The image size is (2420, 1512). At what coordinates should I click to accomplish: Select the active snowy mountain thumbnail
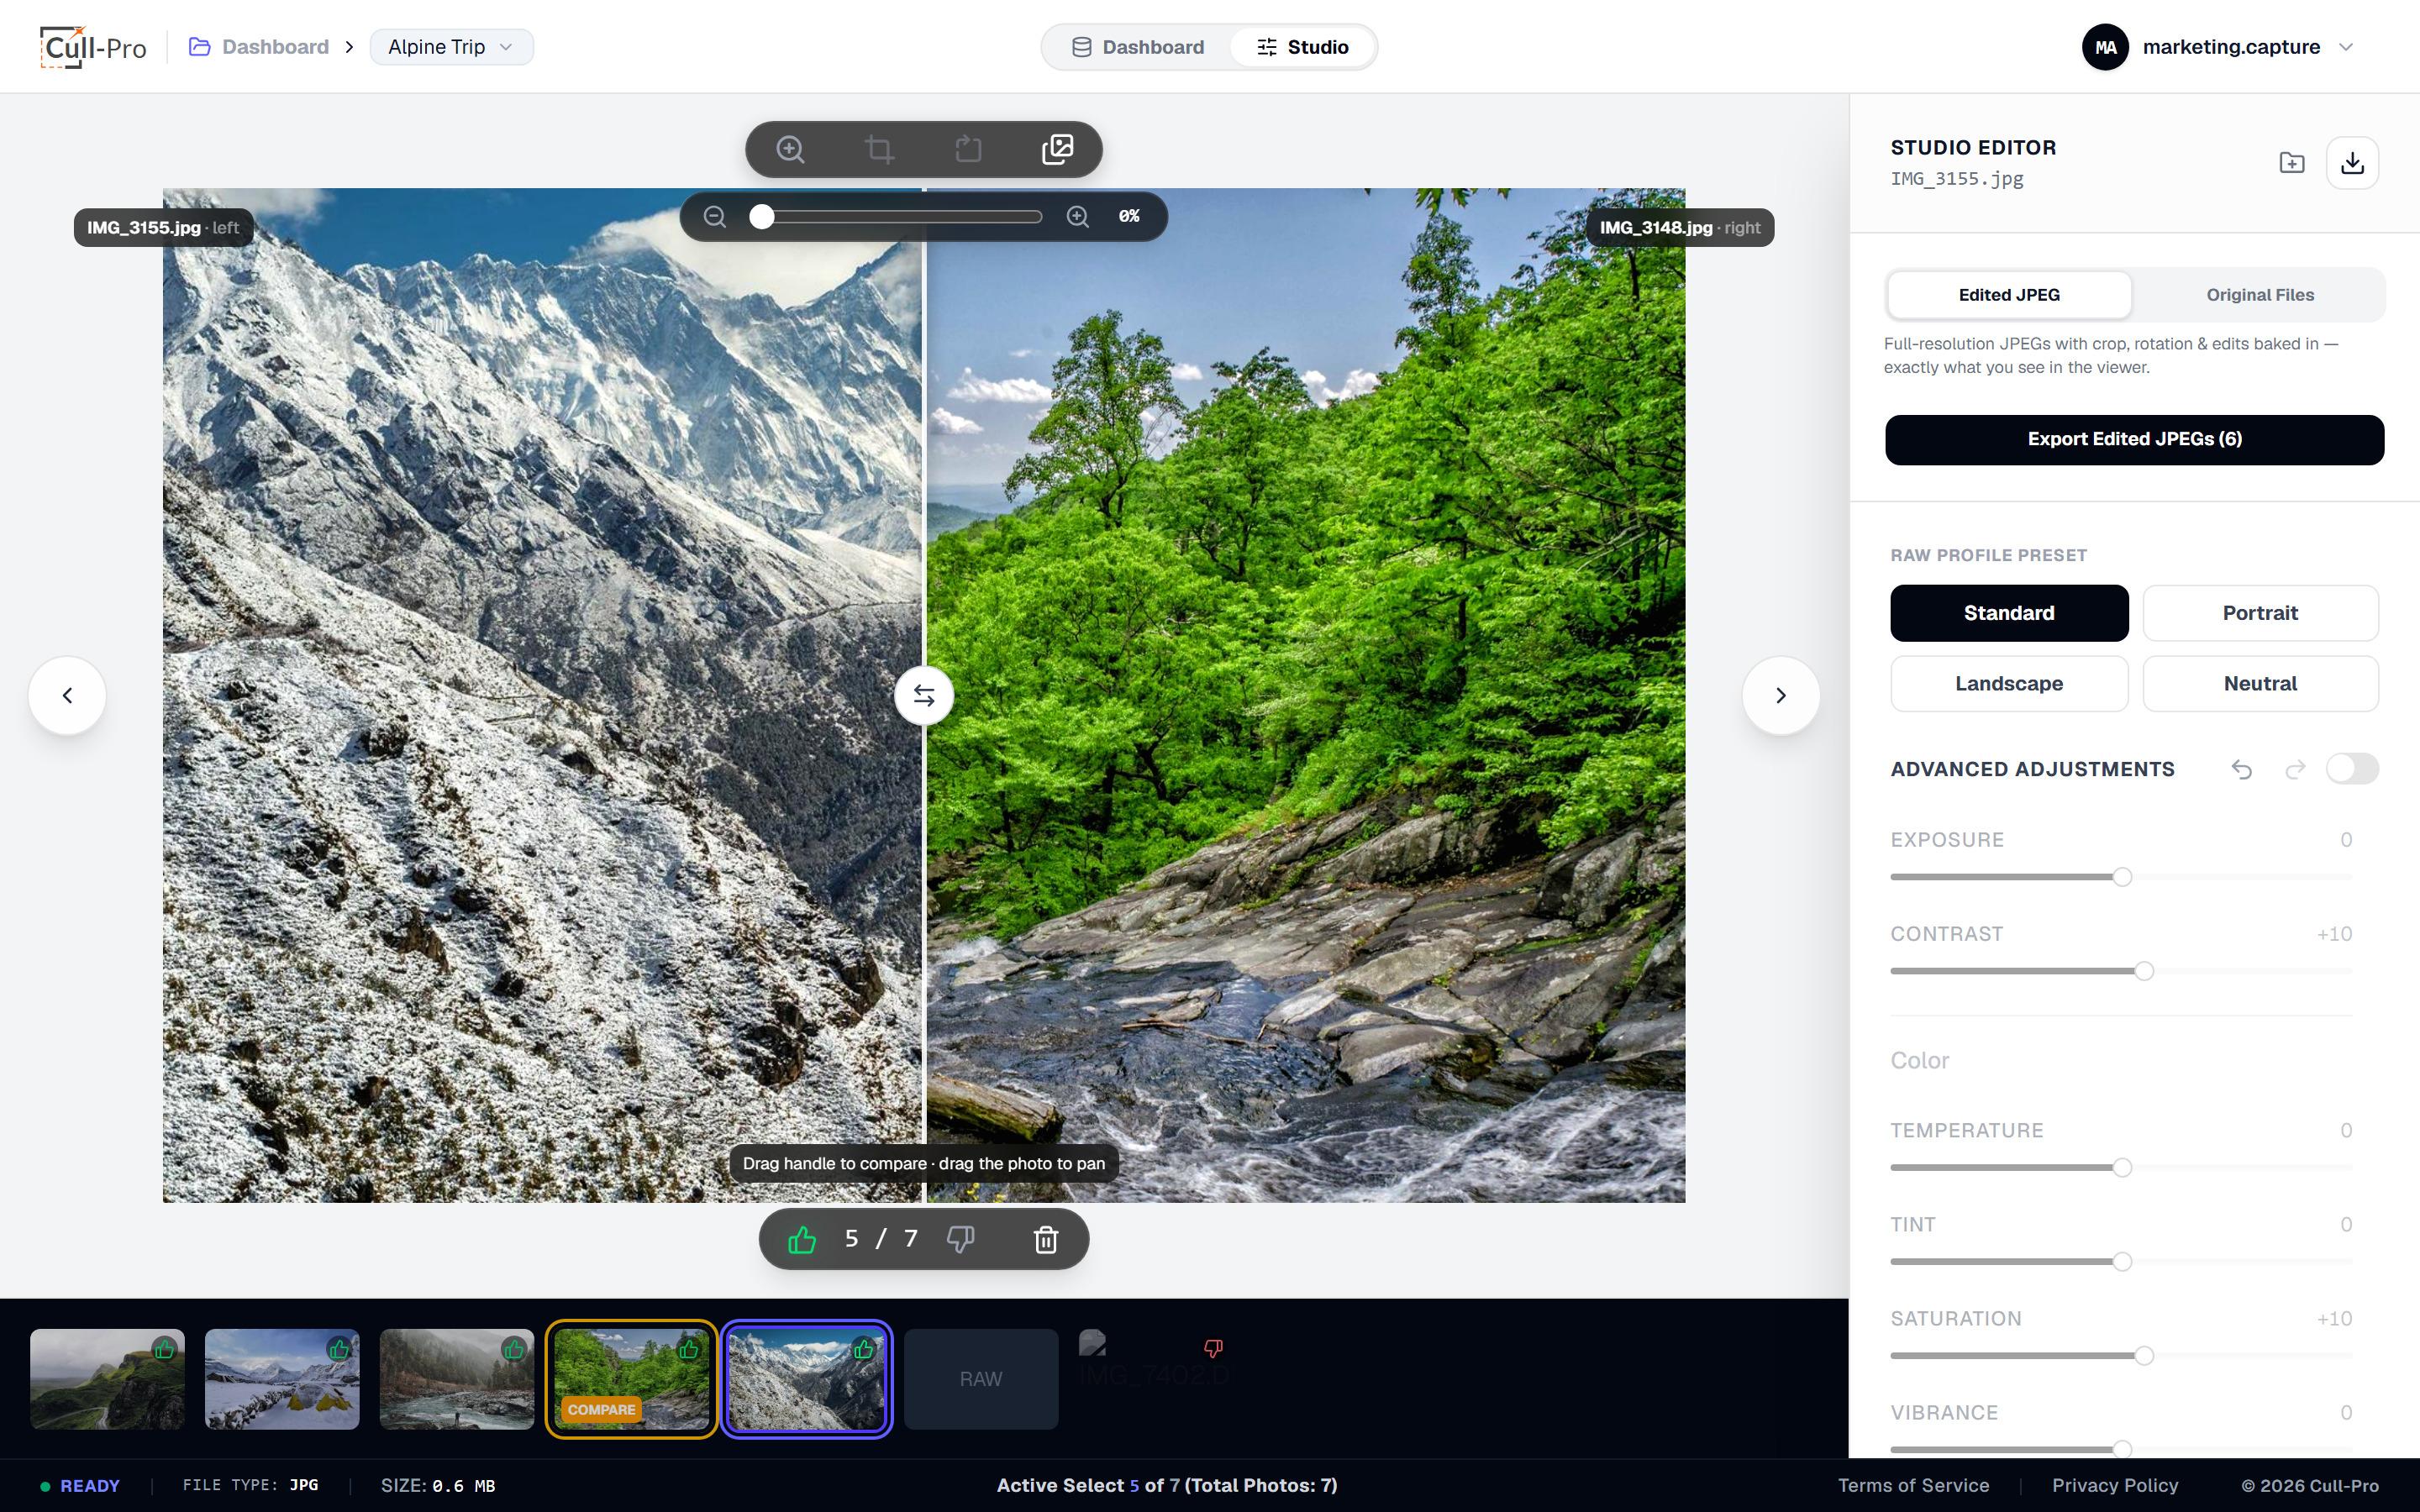tap(806, 1379)
